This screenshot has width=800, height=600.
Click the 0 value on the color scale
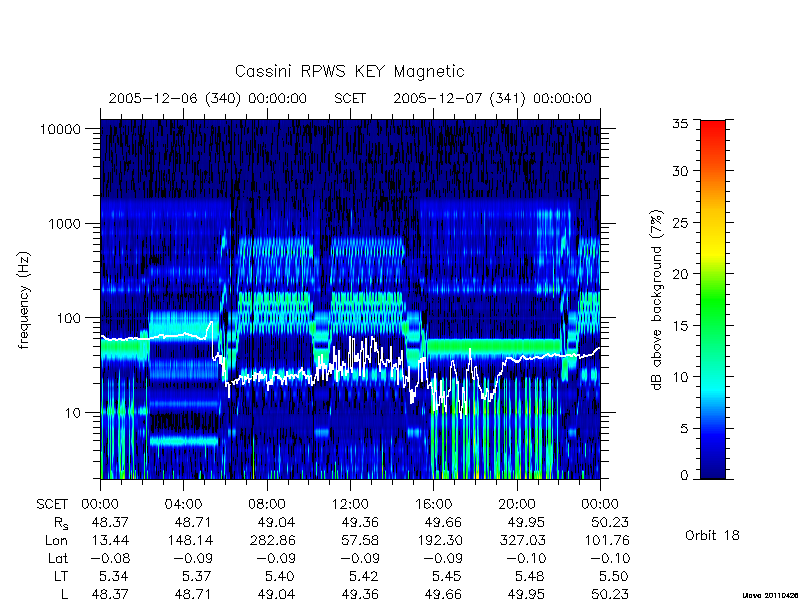click(684, 476)
